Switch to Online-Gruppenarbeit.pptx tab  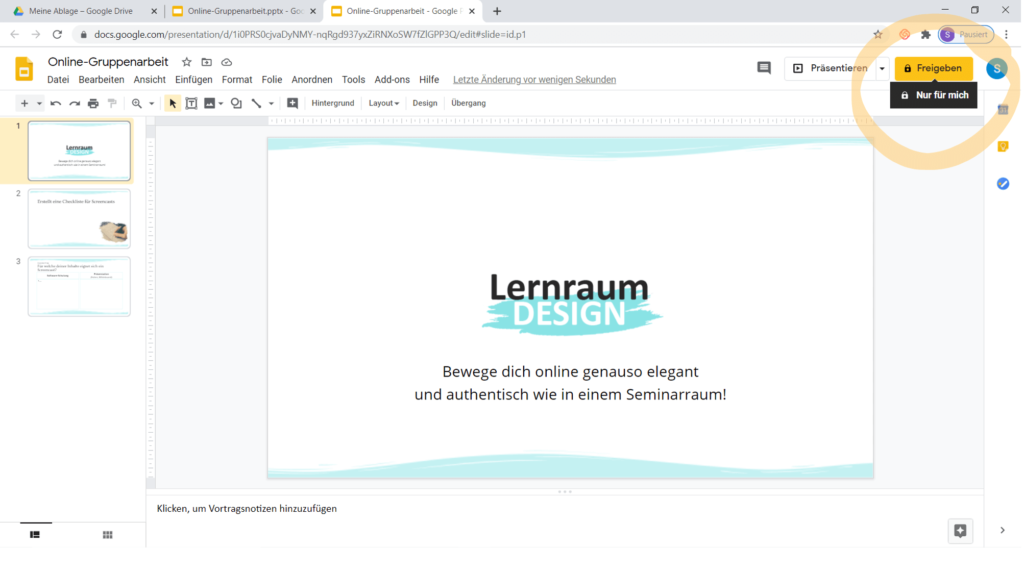pos(244,11)
